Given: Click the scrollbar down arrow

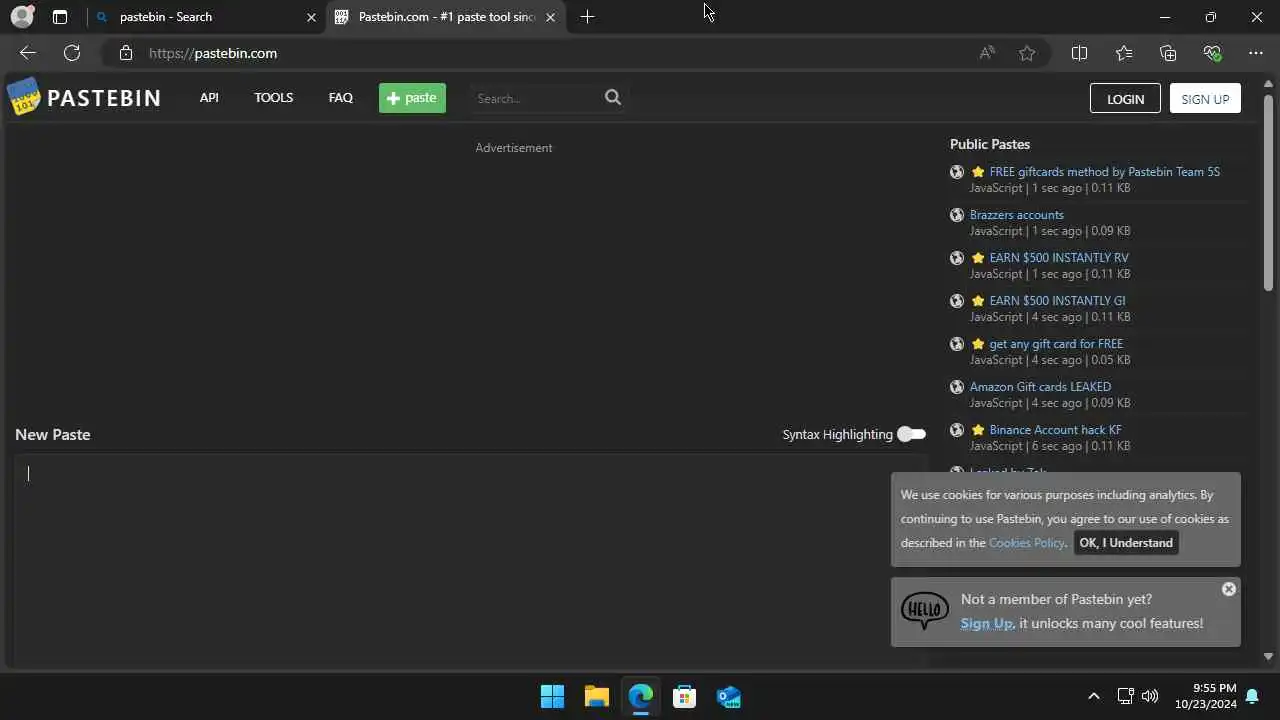Looking at the screenshot, I should click(x=1268, y=657).
